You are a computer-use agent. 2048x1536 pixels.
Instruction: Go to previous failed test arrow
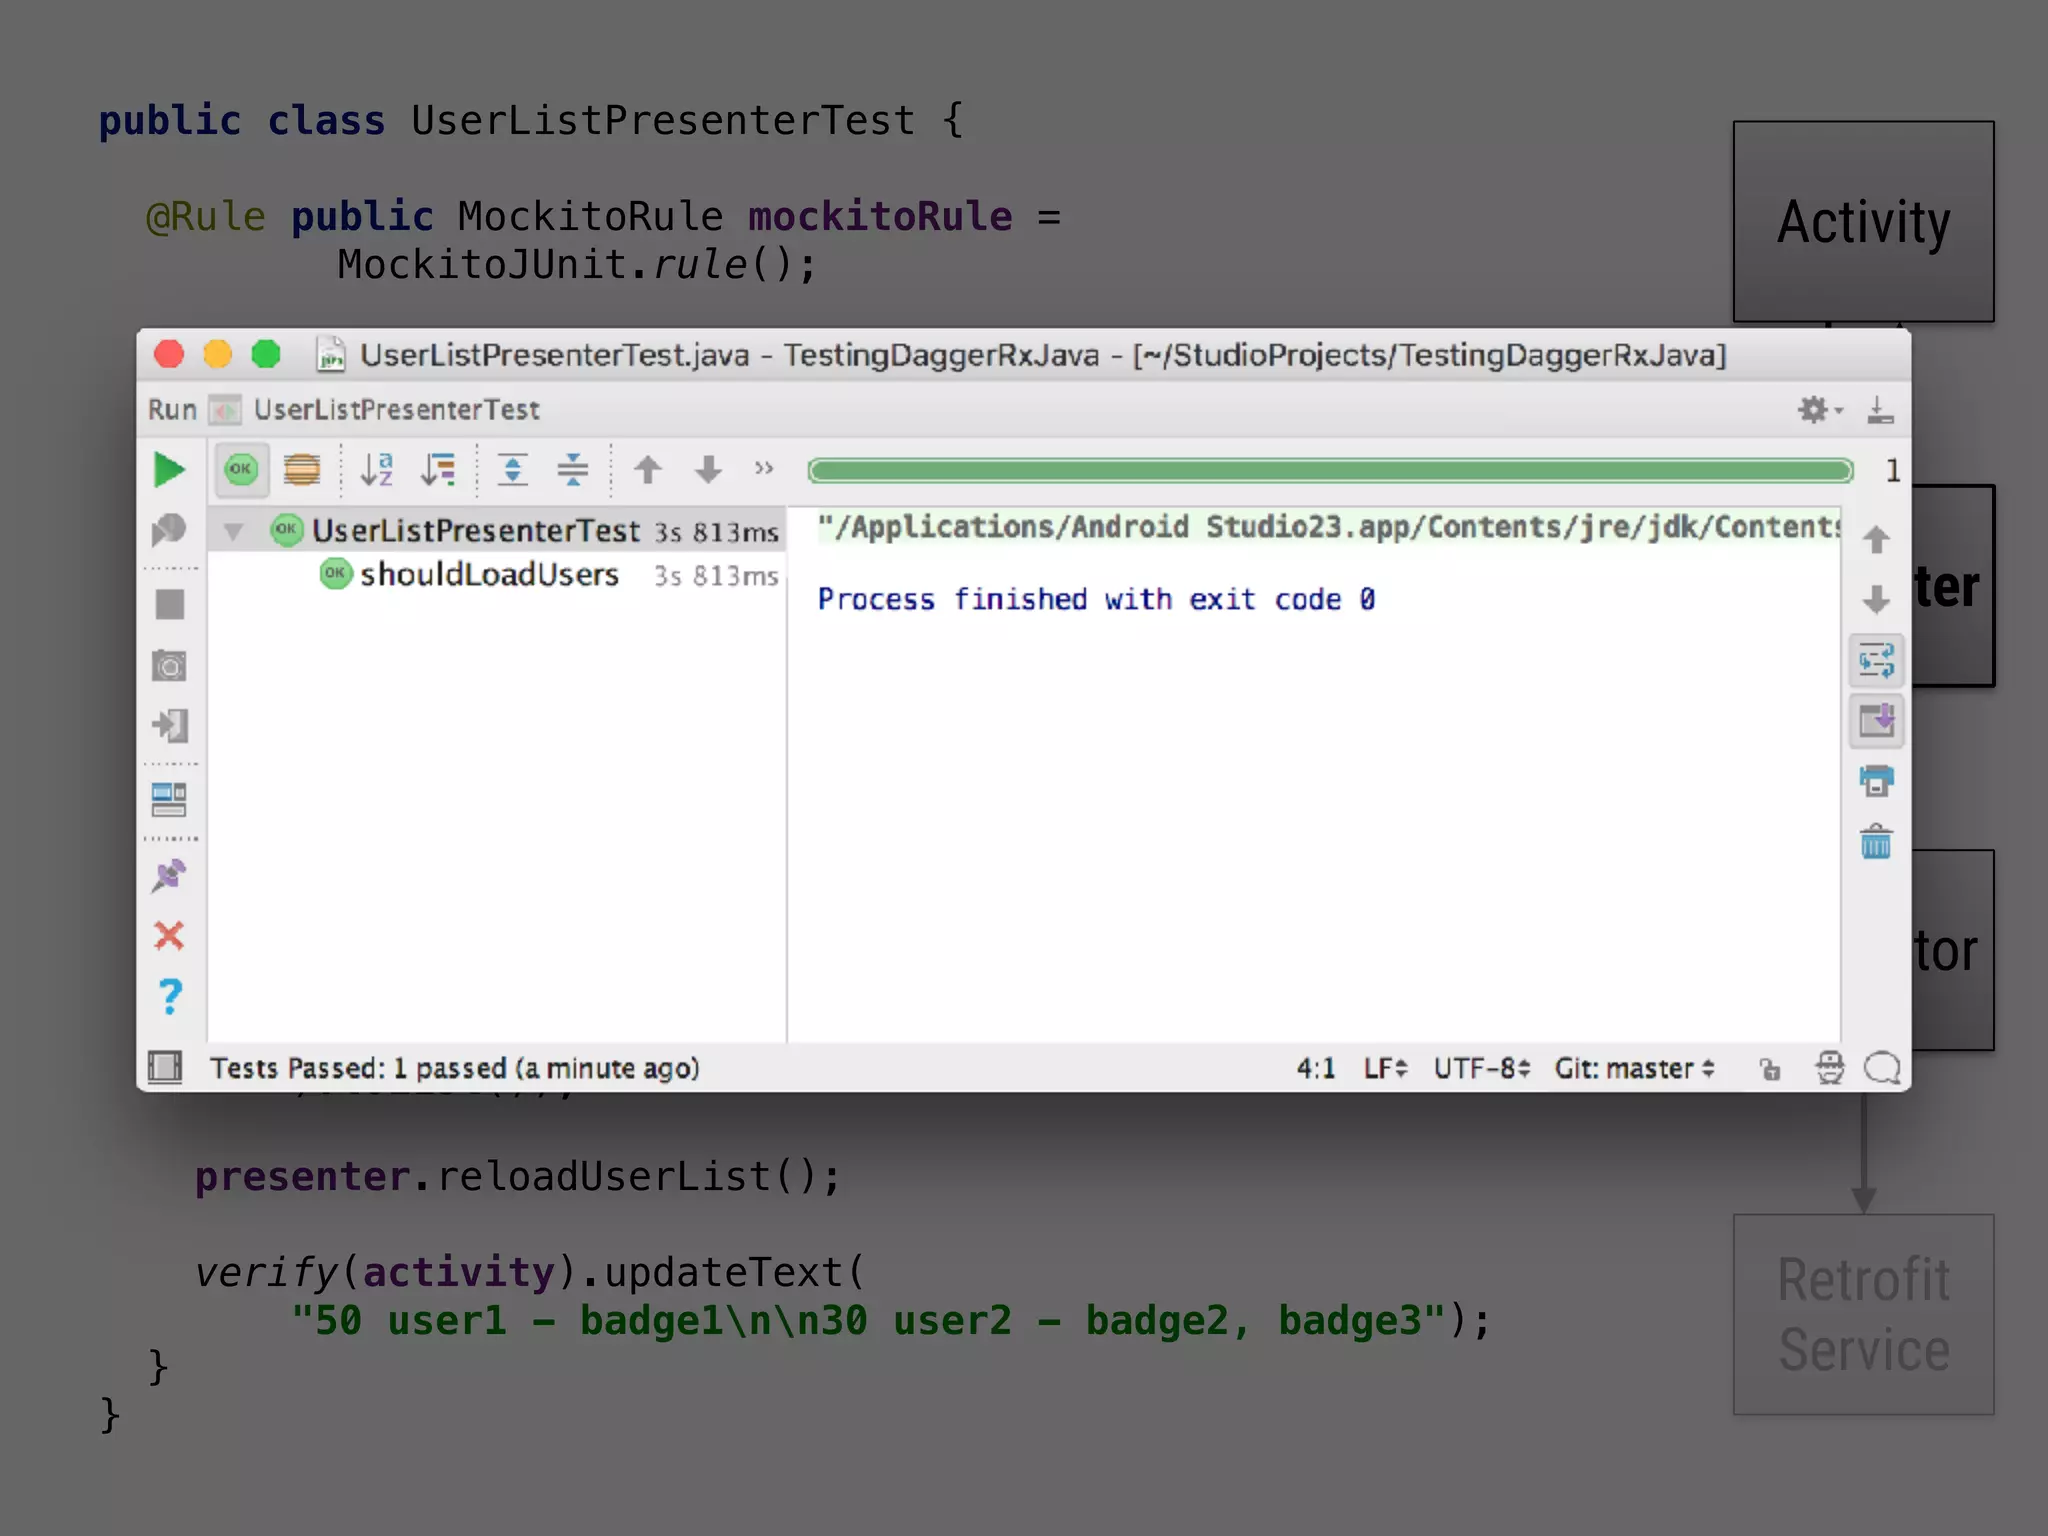click(648, 469)
